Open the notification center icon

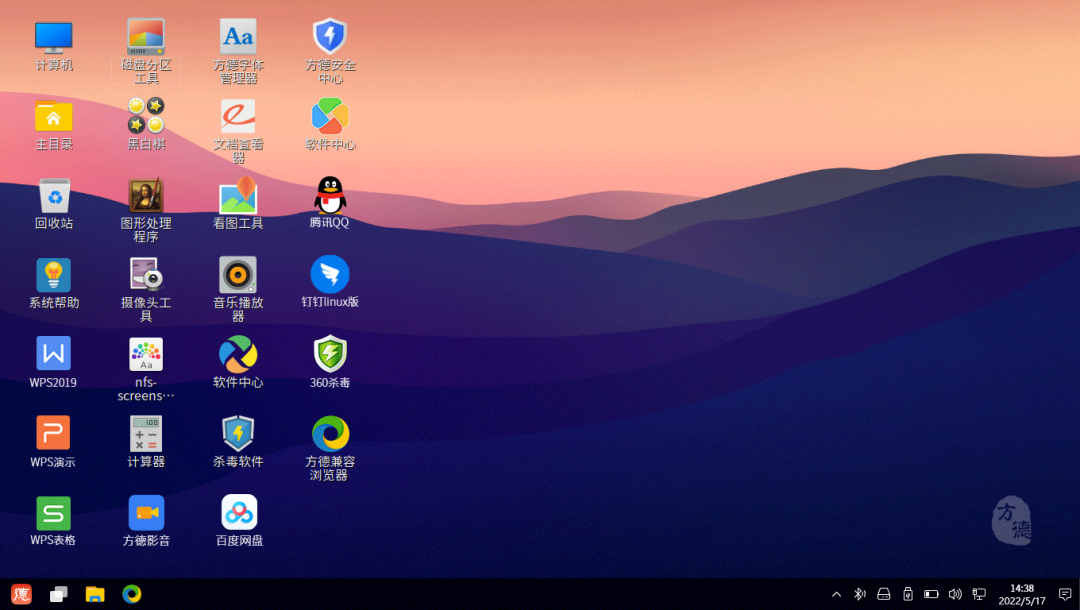pyautogui.click(x=1065, y=594)
